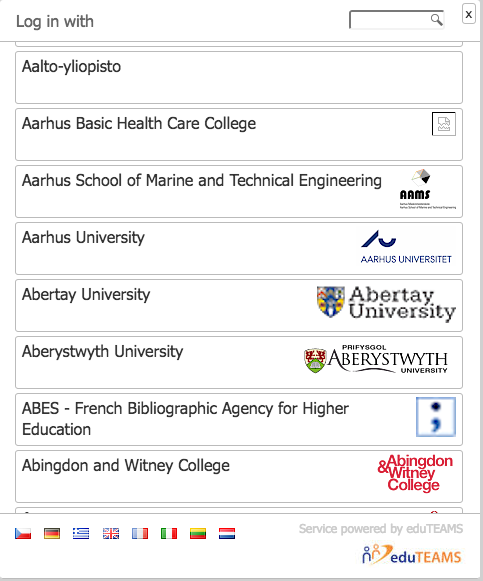Log in with Aarhus University
This screenshot has width=483, height=581.
[x=239, y=249]
